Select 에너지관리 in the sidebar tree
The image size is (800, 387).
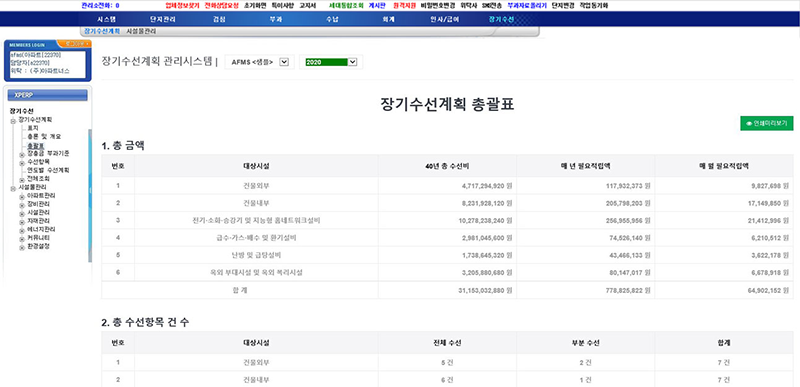point(41,229)
